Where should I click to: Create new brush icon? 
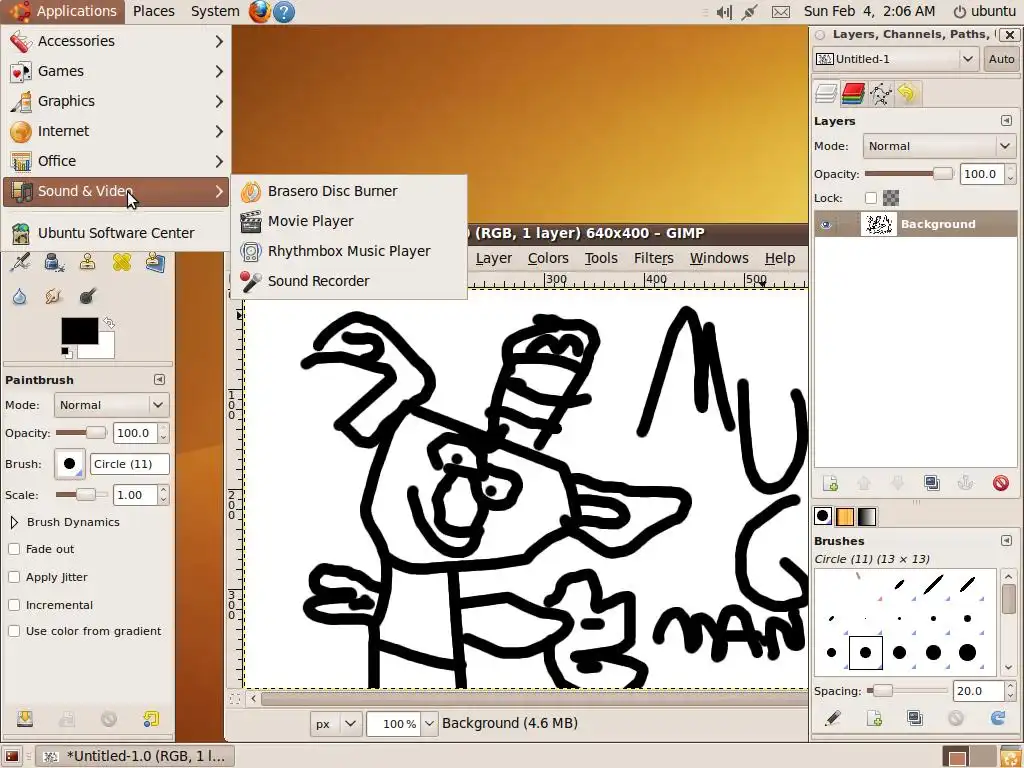874,718
